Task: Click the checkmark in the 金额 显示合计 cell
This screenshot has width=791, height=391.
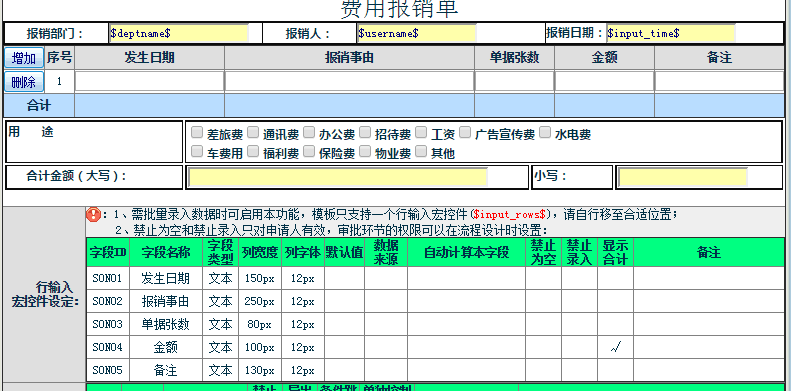Action: pyautogui.click(x=615, y=347)
